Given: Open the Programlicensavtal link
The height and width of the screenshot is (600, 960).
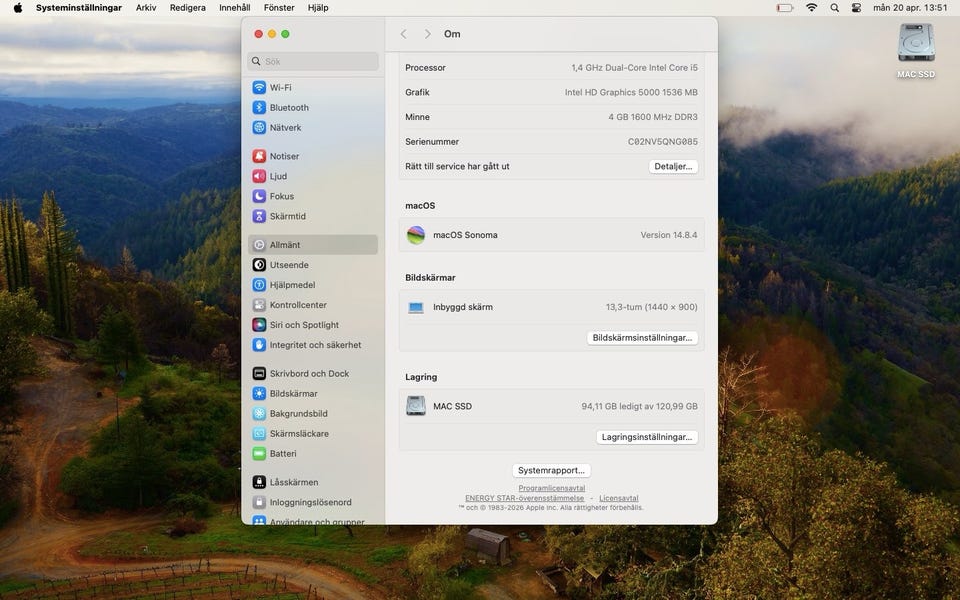Looking at the screenshot, I should (x=551, y=488).
